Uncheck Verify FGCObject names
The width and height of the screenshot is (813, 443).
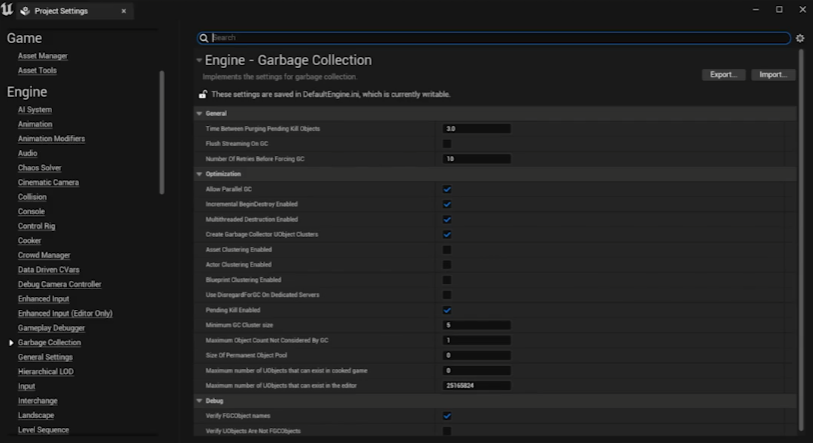[x=447, y=416]
